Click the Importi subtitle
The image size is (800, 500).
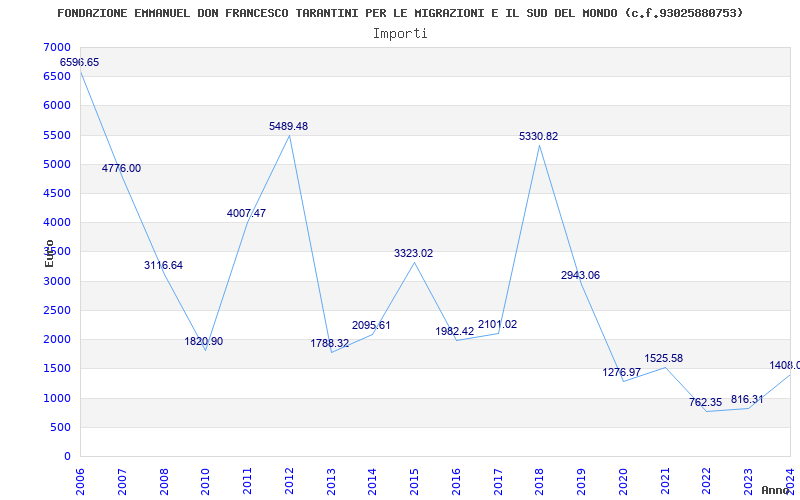(x=400, y=34)
